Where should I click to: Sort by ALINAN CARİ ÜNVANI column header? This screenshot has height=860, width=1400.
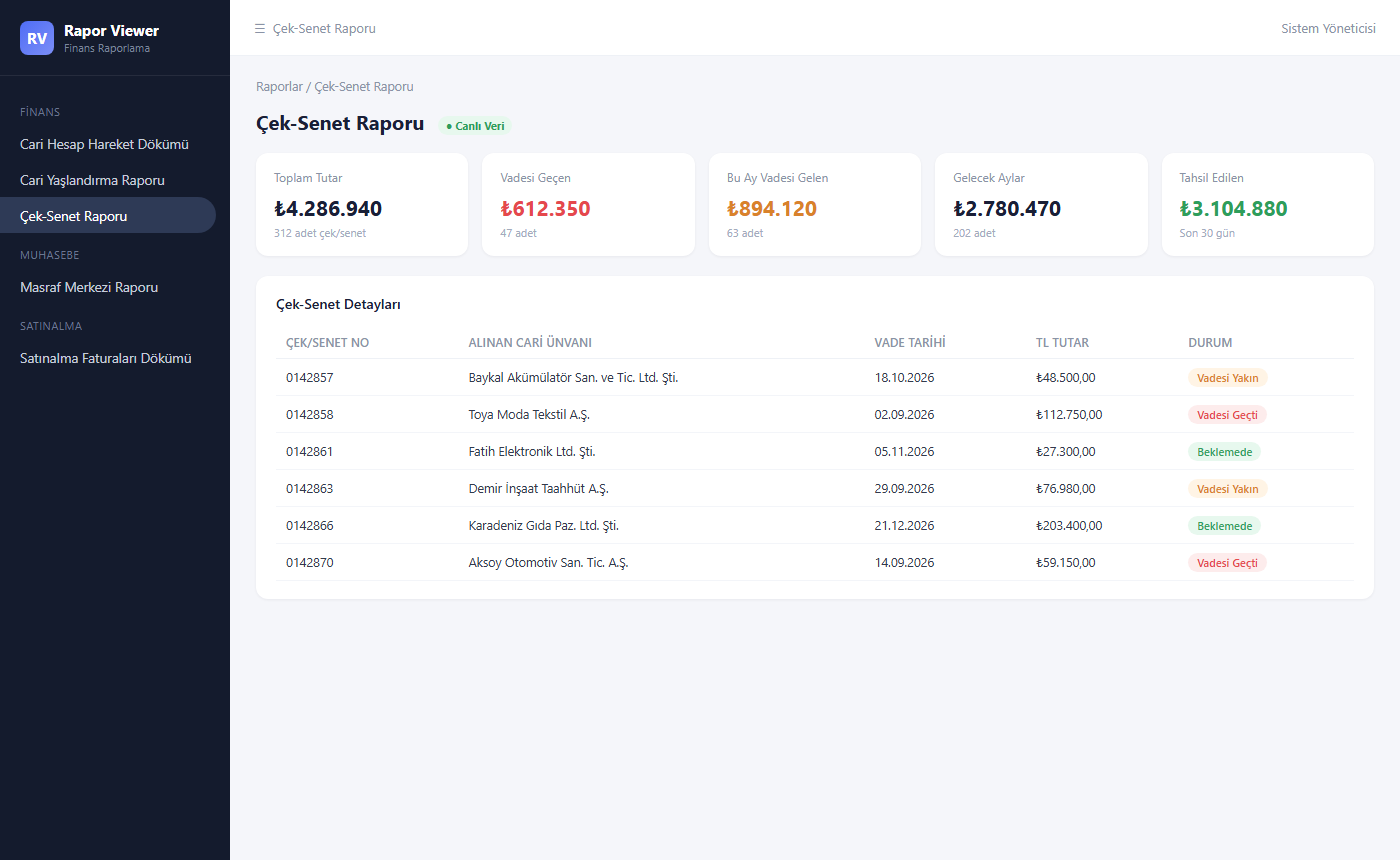[x=530, y=343]
